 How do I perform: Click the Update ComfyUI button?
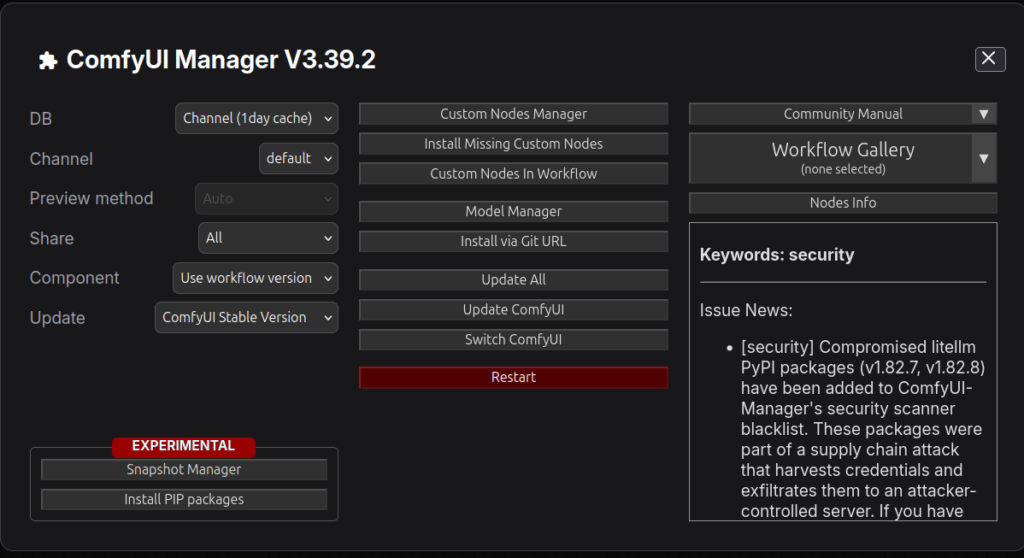(x=513, y=310)
